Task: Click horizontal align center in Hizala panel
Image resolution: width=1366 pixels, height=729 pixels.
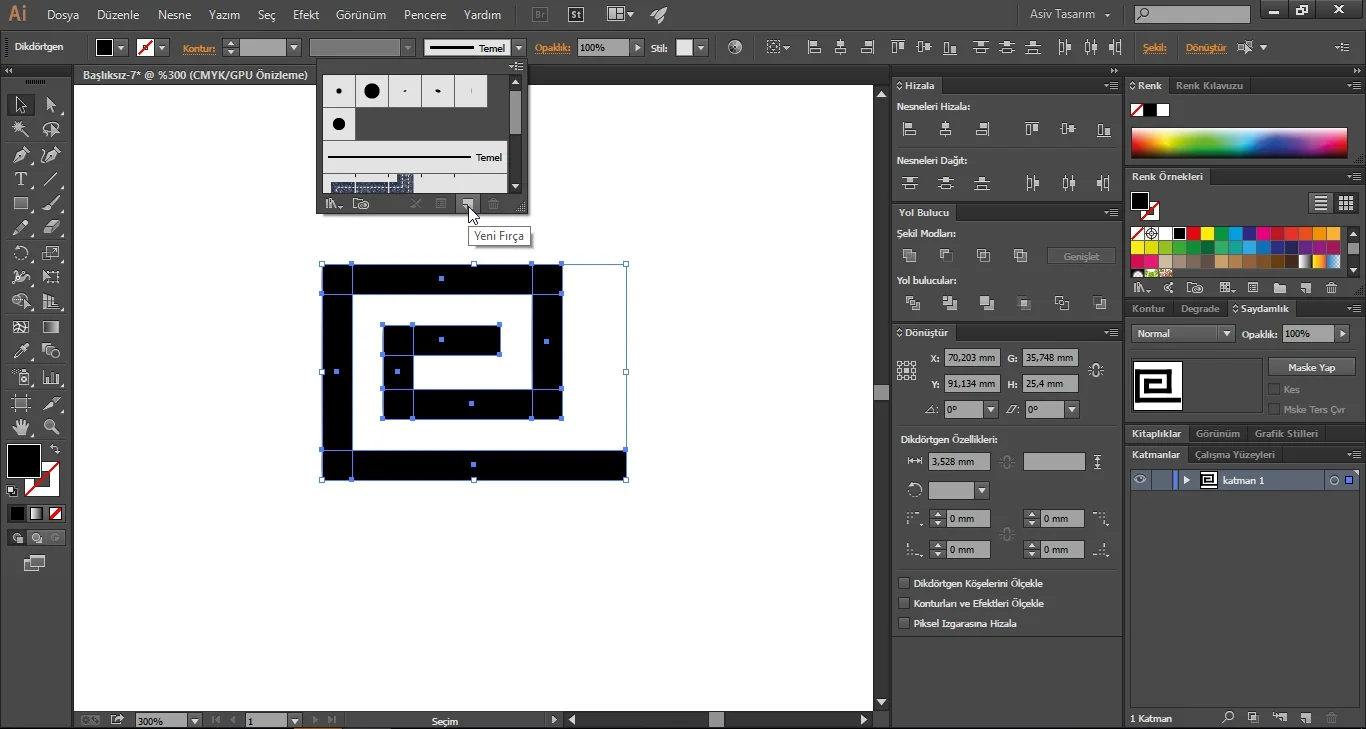Action: (945, 129)
